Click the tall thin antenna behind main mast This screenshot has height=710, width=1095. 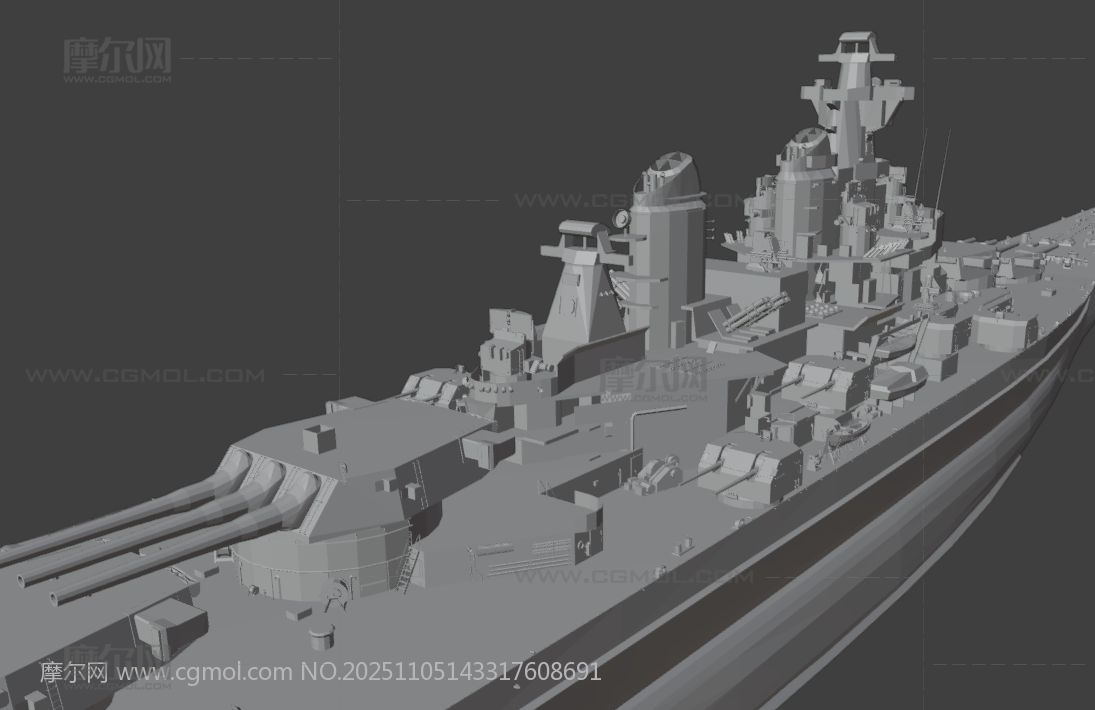point(942,170)
